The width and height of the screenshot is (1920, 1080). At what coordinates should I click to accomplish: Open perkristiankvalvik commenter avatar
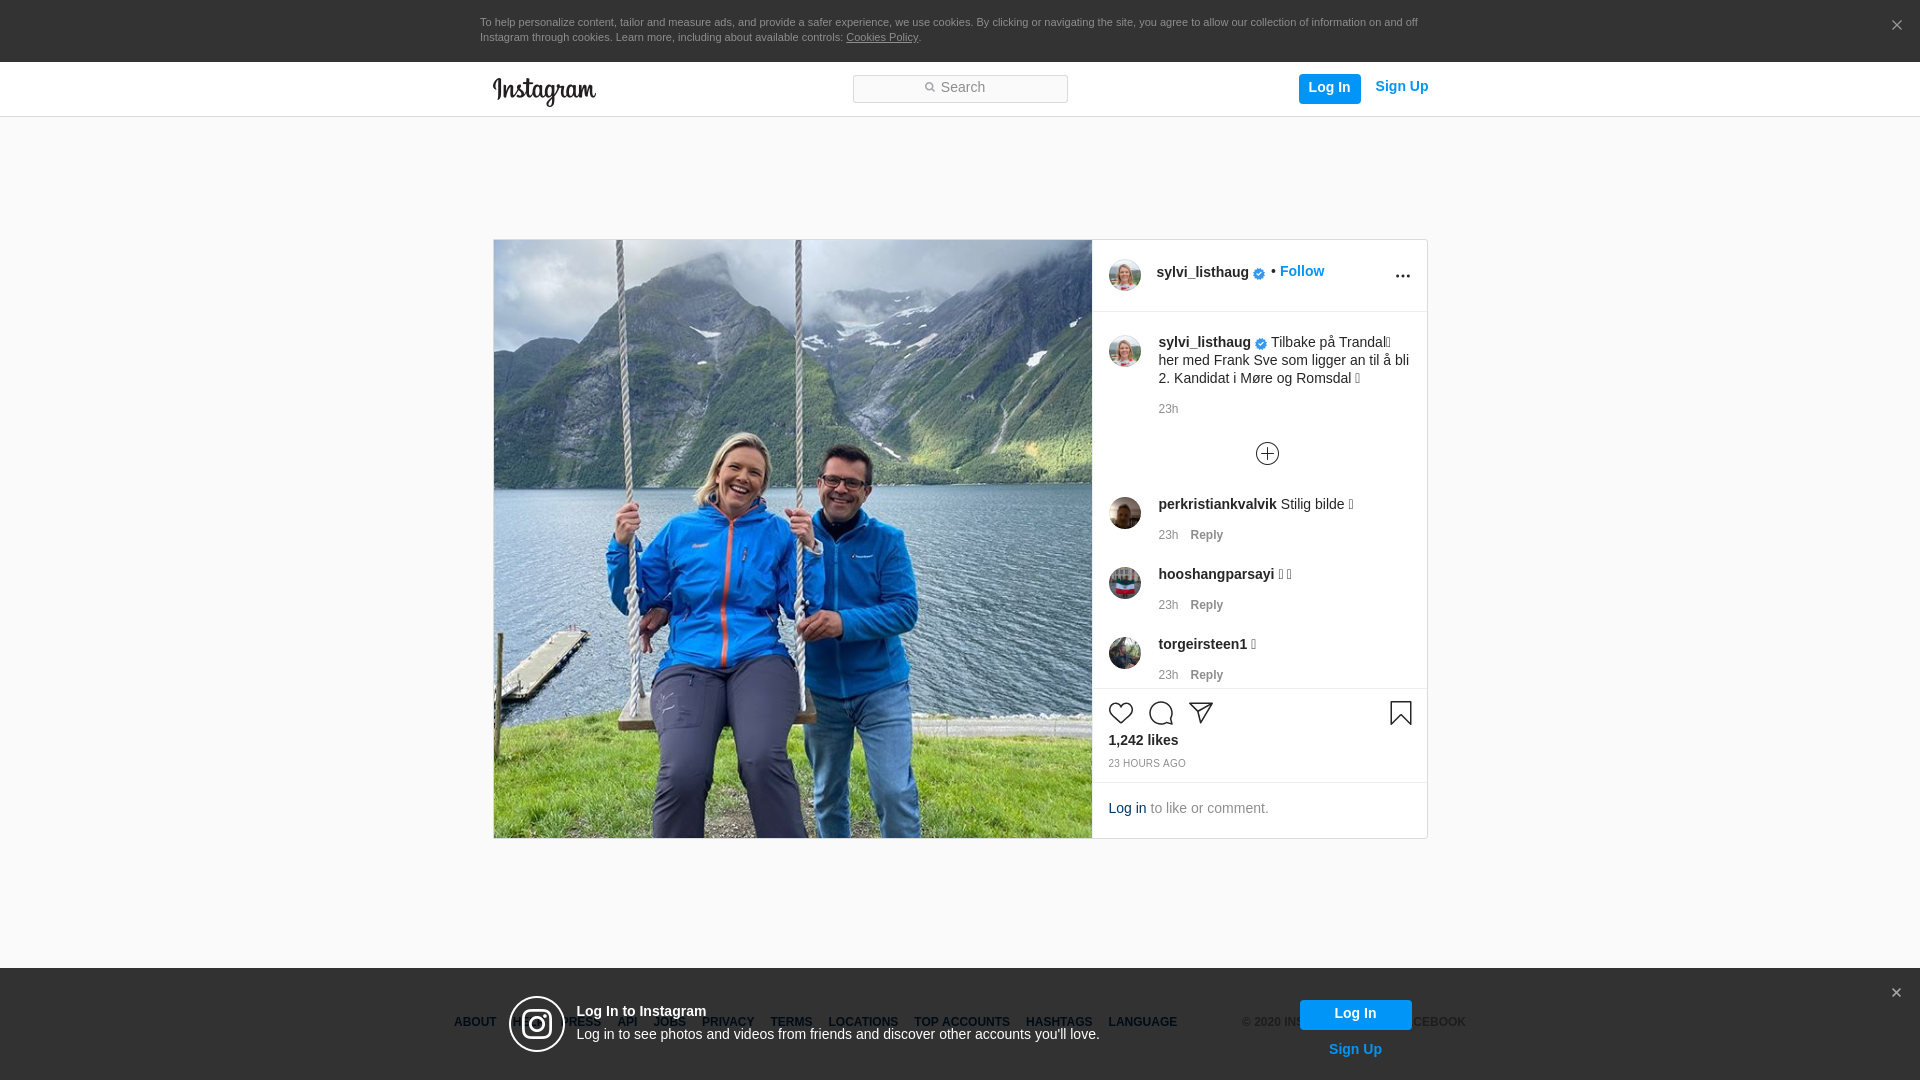[1124, 513]
